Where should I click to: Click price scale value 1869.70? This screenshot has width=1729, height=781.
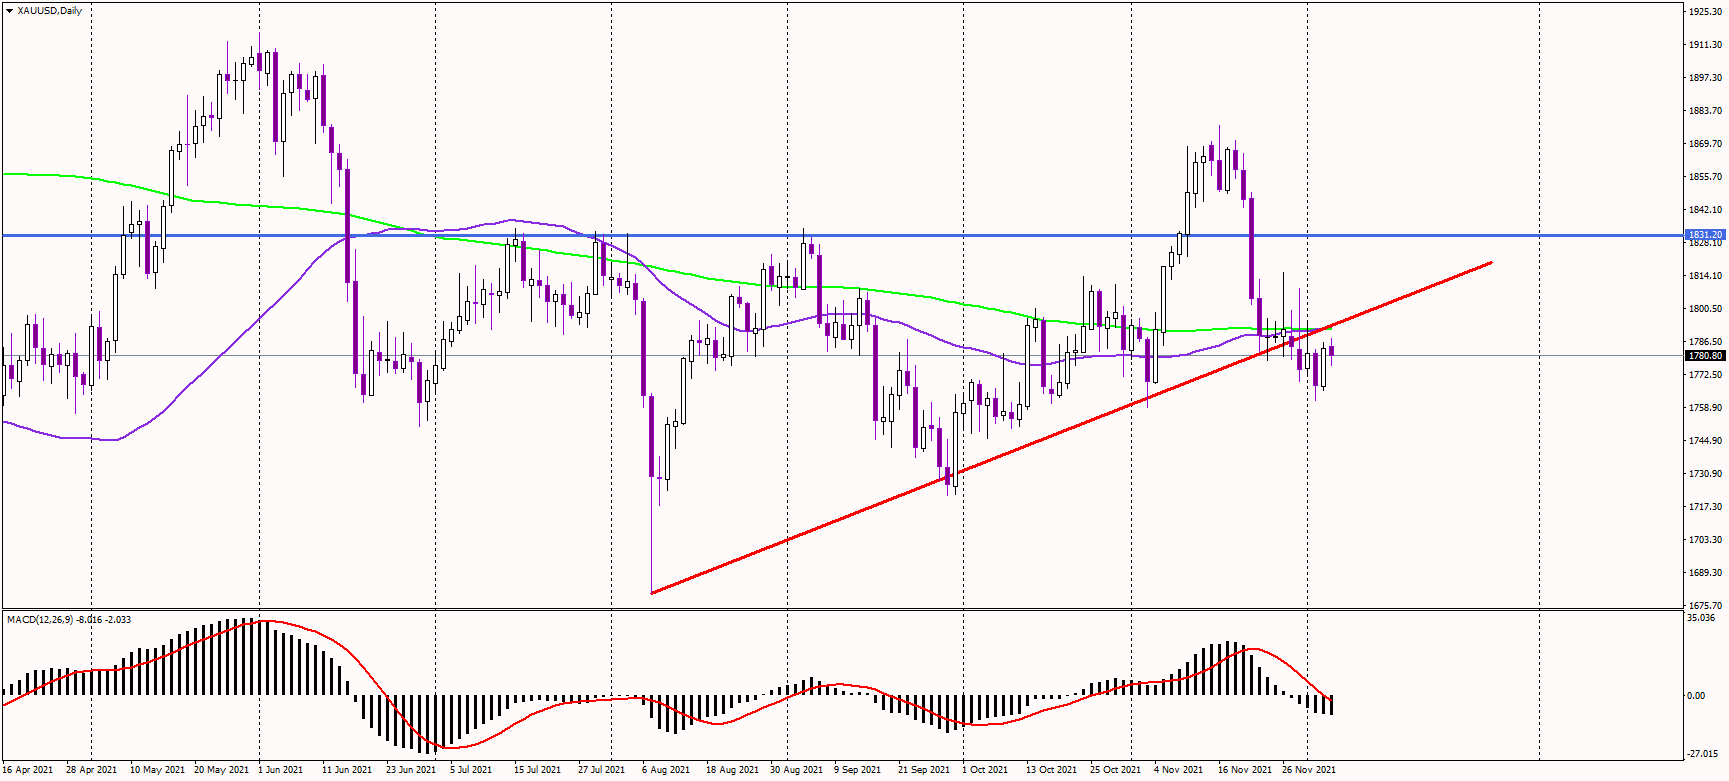(x=1706, y=144)
